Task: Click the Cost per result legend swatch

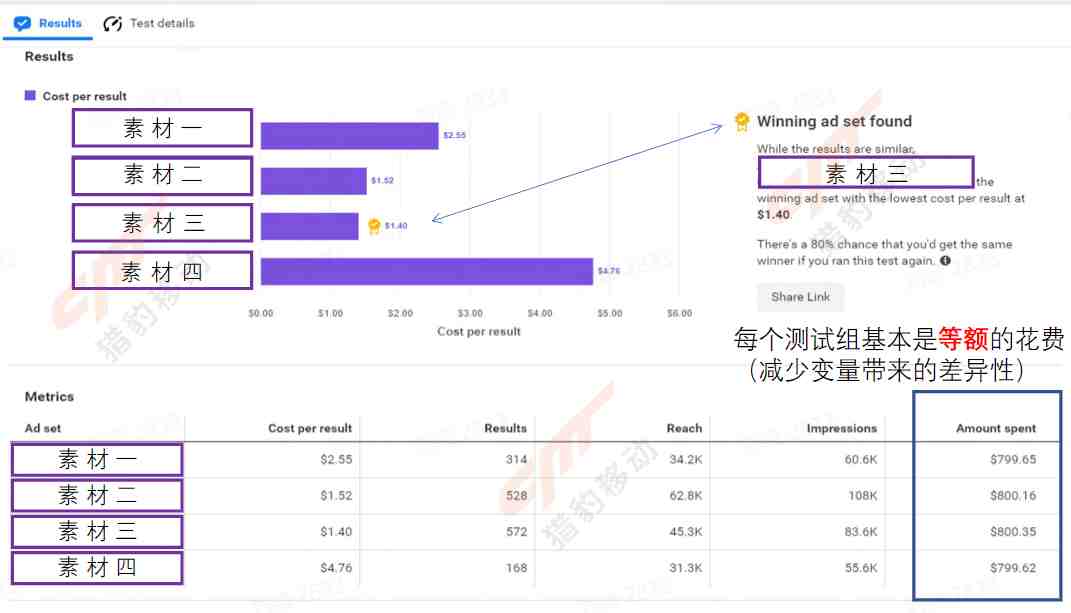Action: click(30, 96)
